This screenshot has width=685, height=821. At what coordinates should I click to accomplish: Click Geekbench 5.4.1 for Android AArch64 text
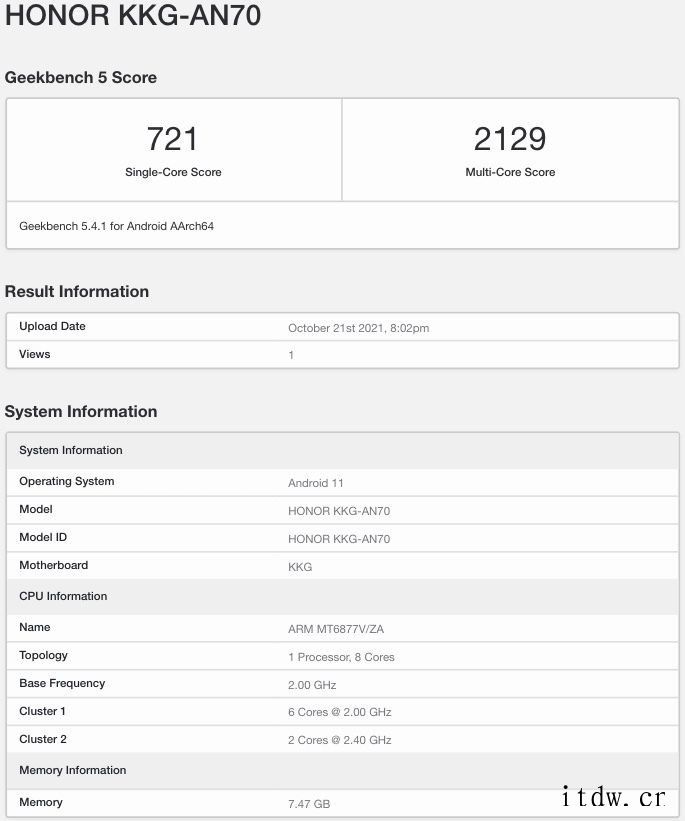[116, 226]
